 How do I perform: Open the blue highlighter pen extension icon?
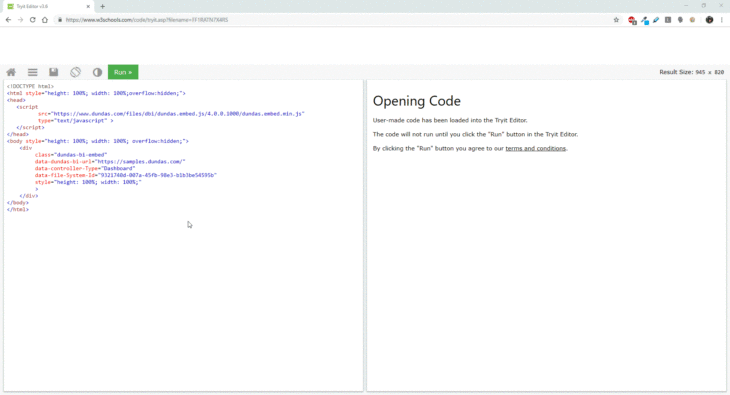656,20
